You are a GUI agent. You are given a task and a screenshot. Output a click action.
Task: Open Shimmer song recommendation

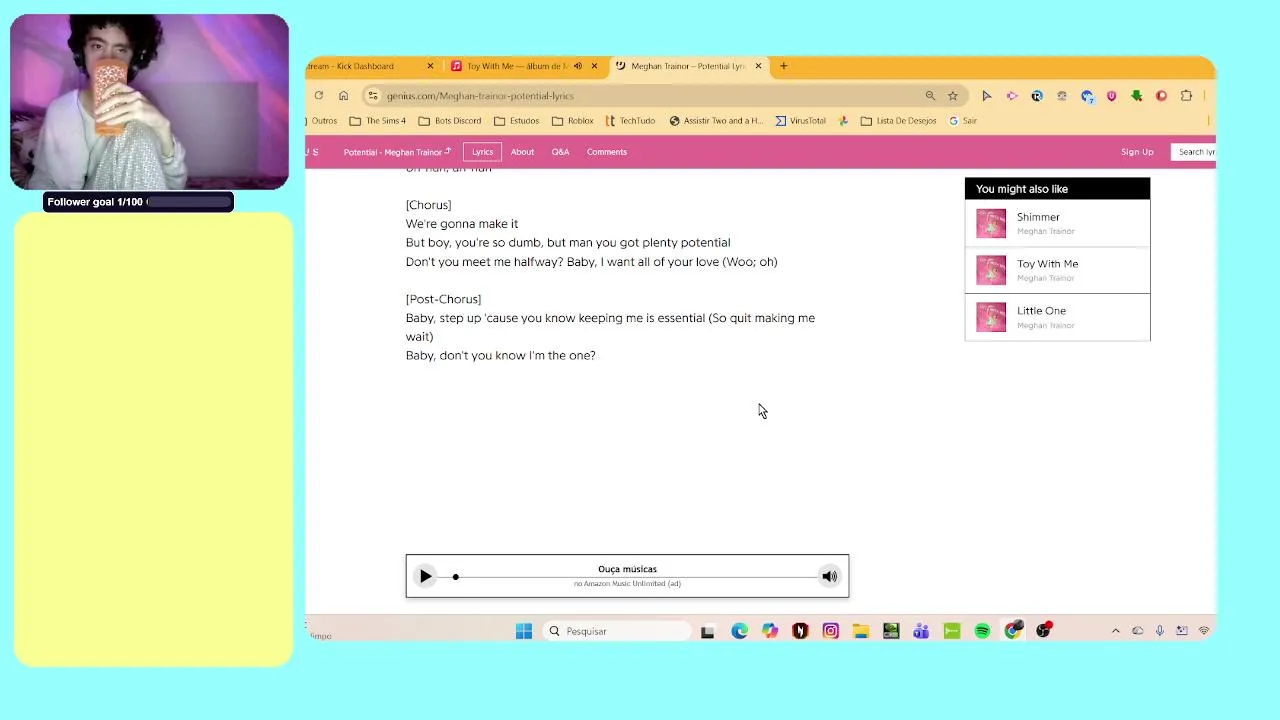1057,223
